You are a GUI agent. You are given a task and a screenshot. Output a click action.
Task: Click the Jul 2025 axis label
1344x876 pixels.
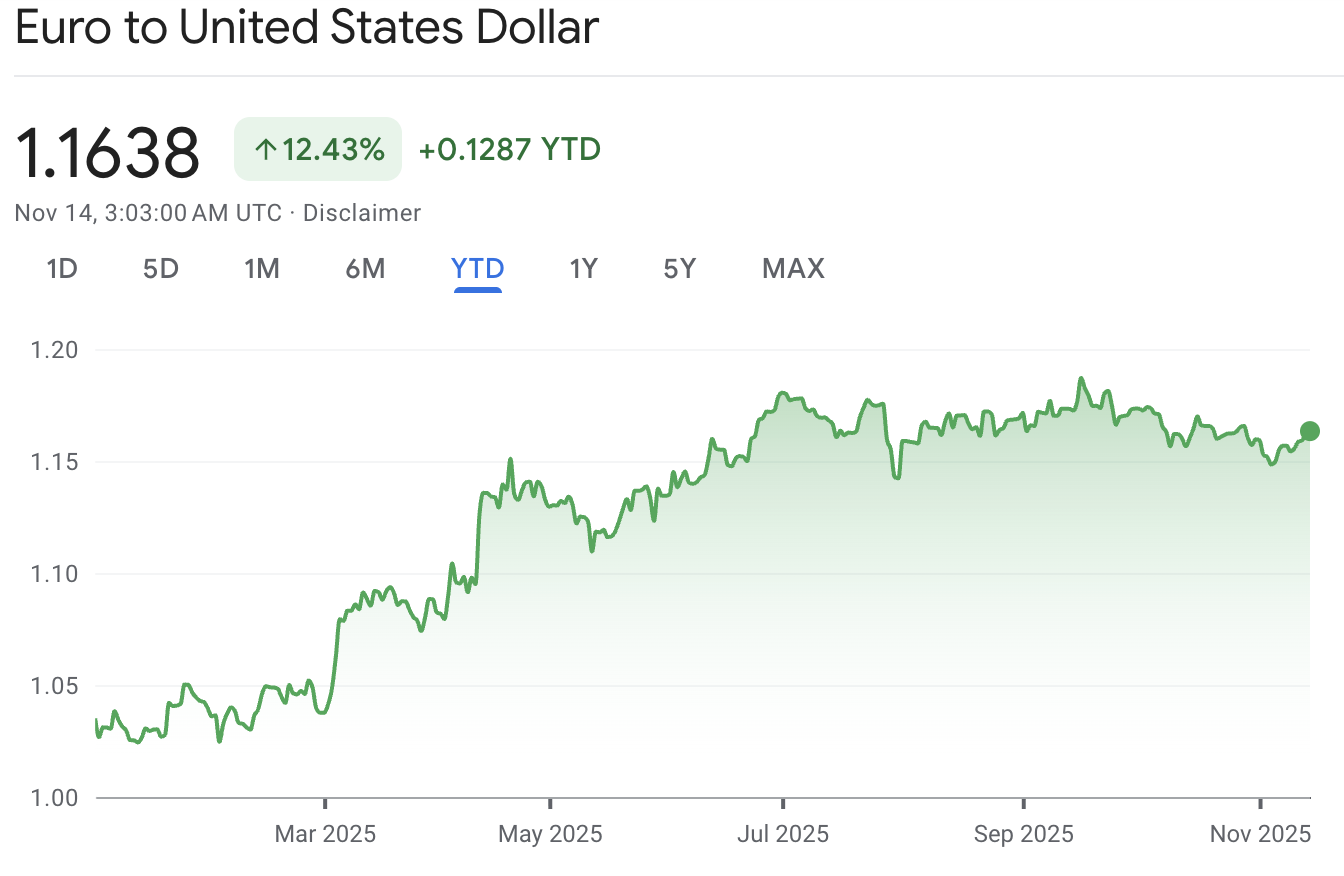pos(782,833)
